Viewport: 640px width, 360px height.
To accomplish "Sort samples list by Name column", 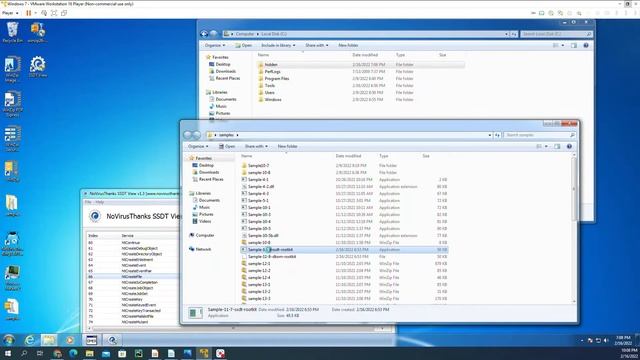I will tap(247, 156).
